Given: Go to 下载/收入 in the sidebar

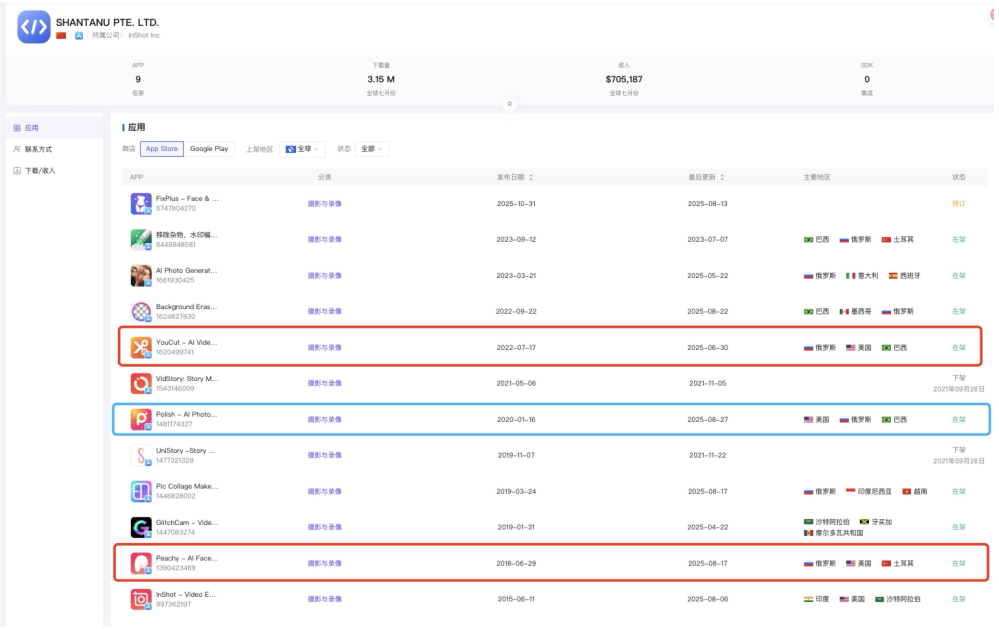Looking at the screenshot, I should coord(39,170).
